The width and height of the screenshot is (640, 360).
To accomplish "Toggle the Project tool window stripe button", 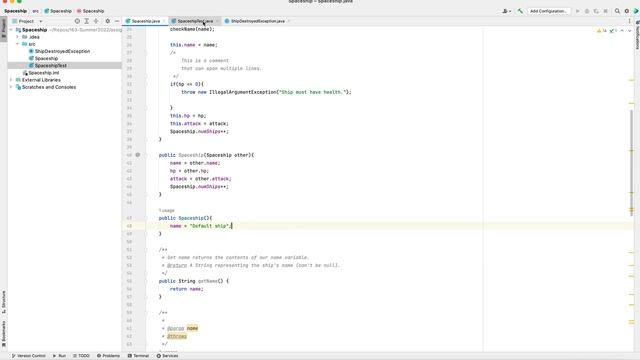I will tap(4, 29).
